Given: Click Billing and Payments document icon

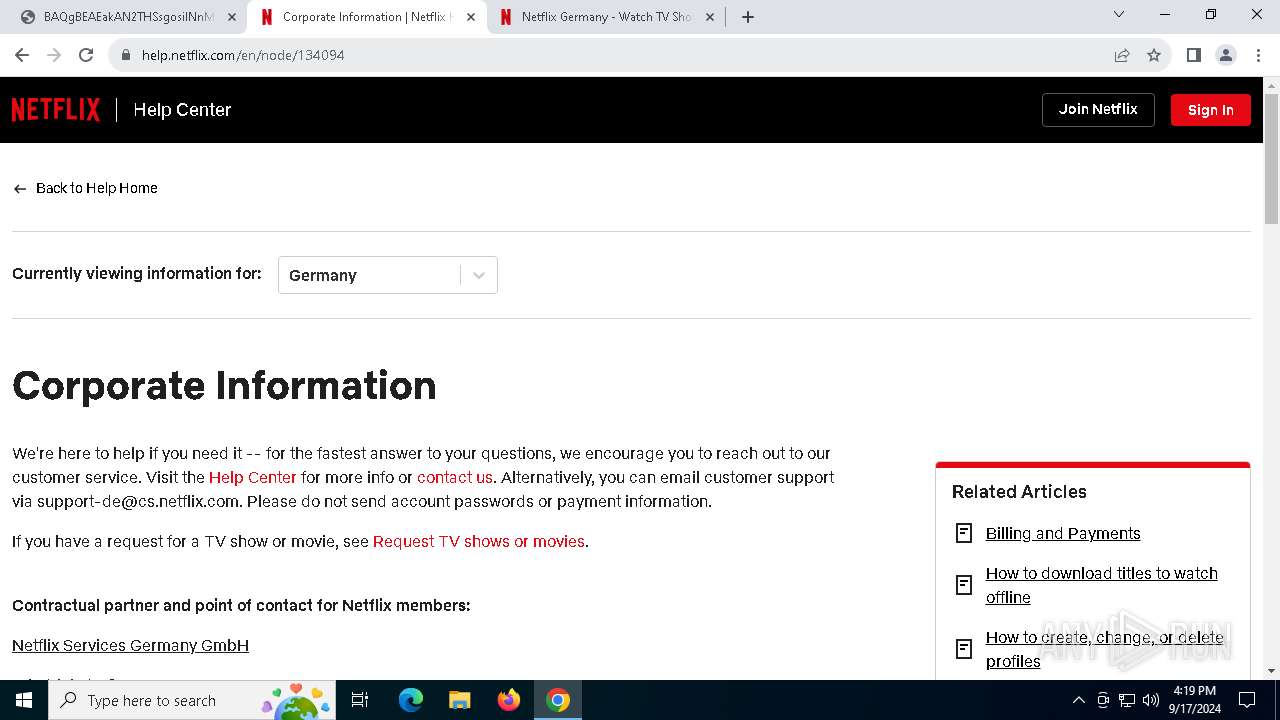Looking at the screenshot, I should [964, 533].
